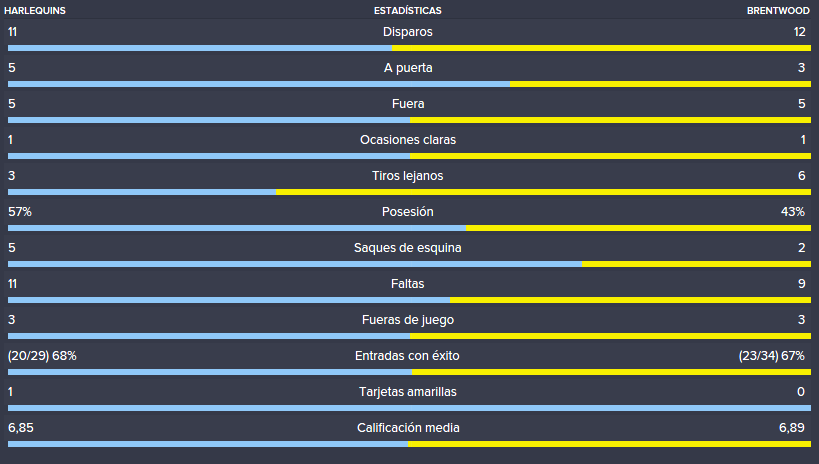Click Brentwood 43% possession value

click(792, 212)
